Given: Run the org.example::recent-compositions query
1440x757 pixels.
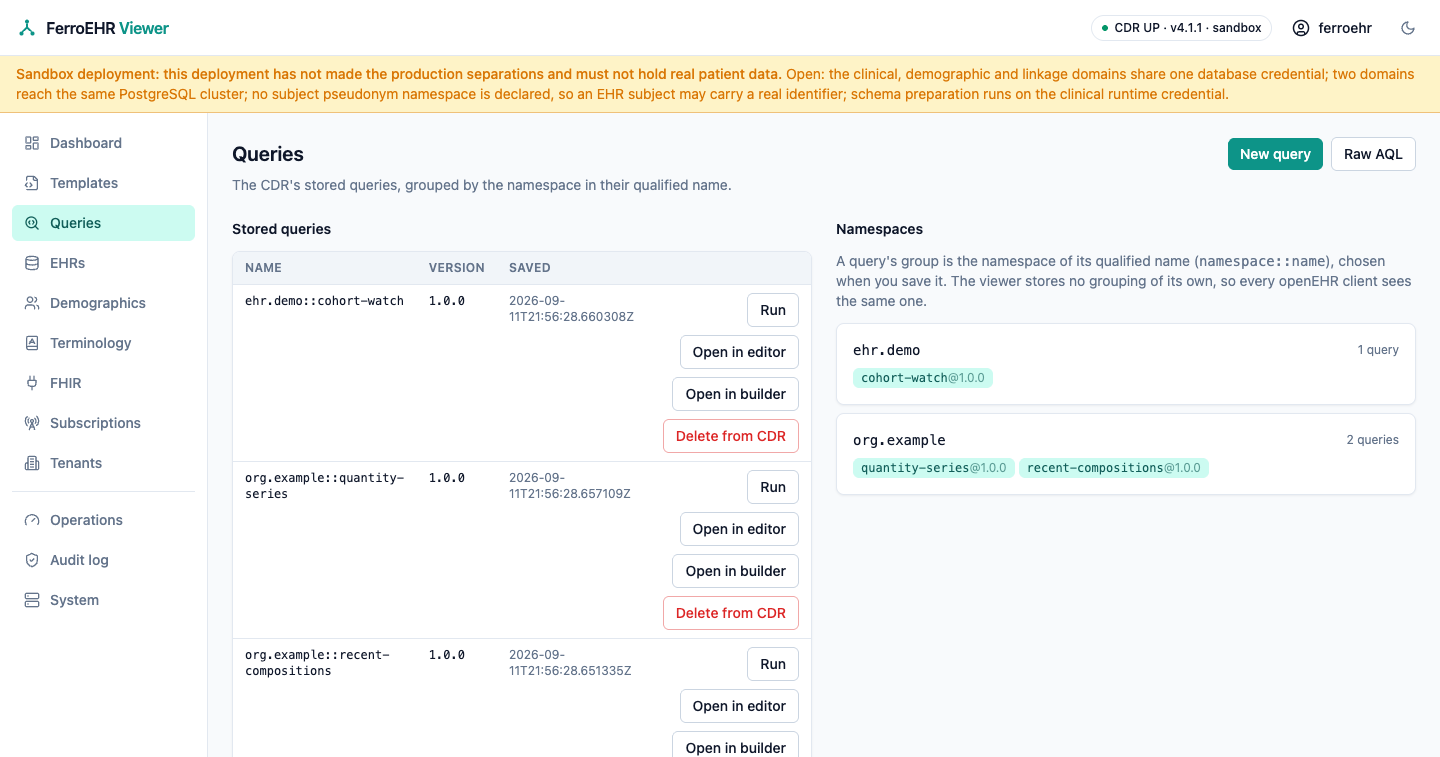Looking at the screenshot, I should point(773,664).
